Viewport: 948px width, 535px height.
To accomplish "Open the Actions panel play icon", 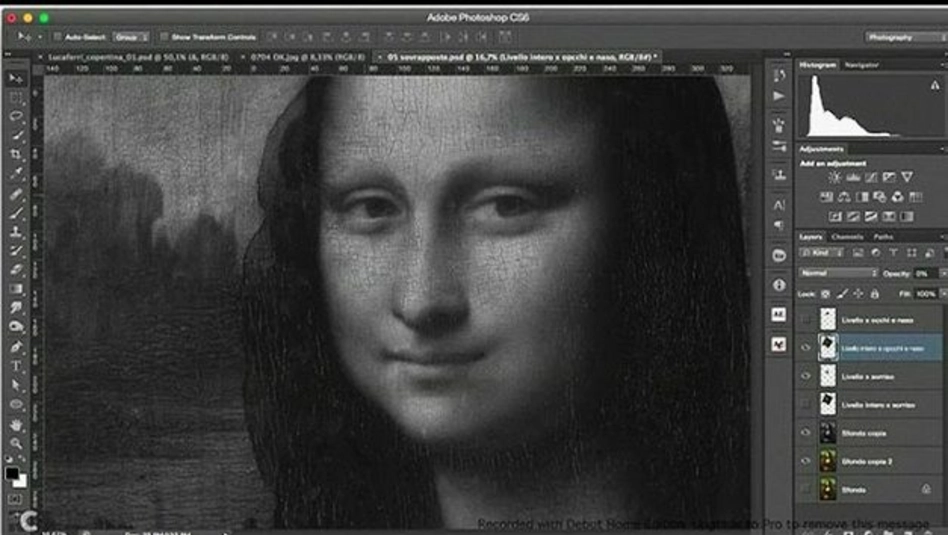I will (x=779, y=96).
